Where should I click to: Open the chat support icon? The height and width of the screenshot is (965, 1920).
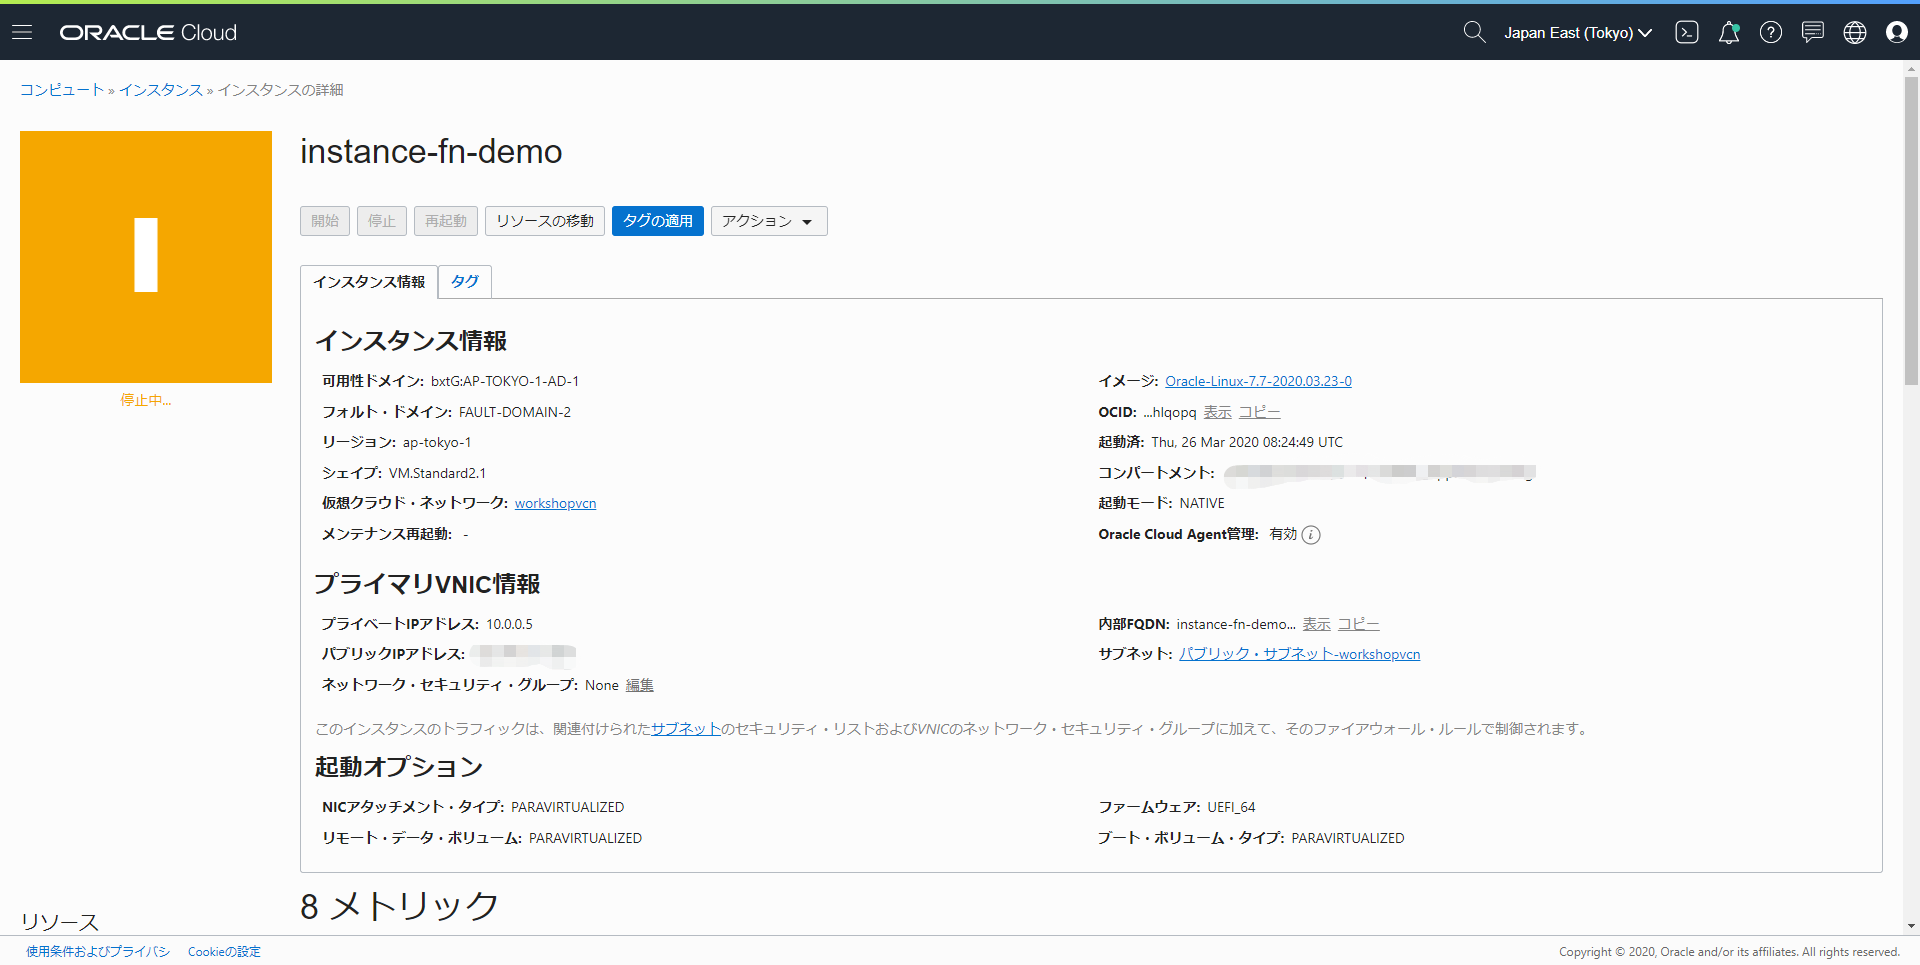click(1812, 33)
